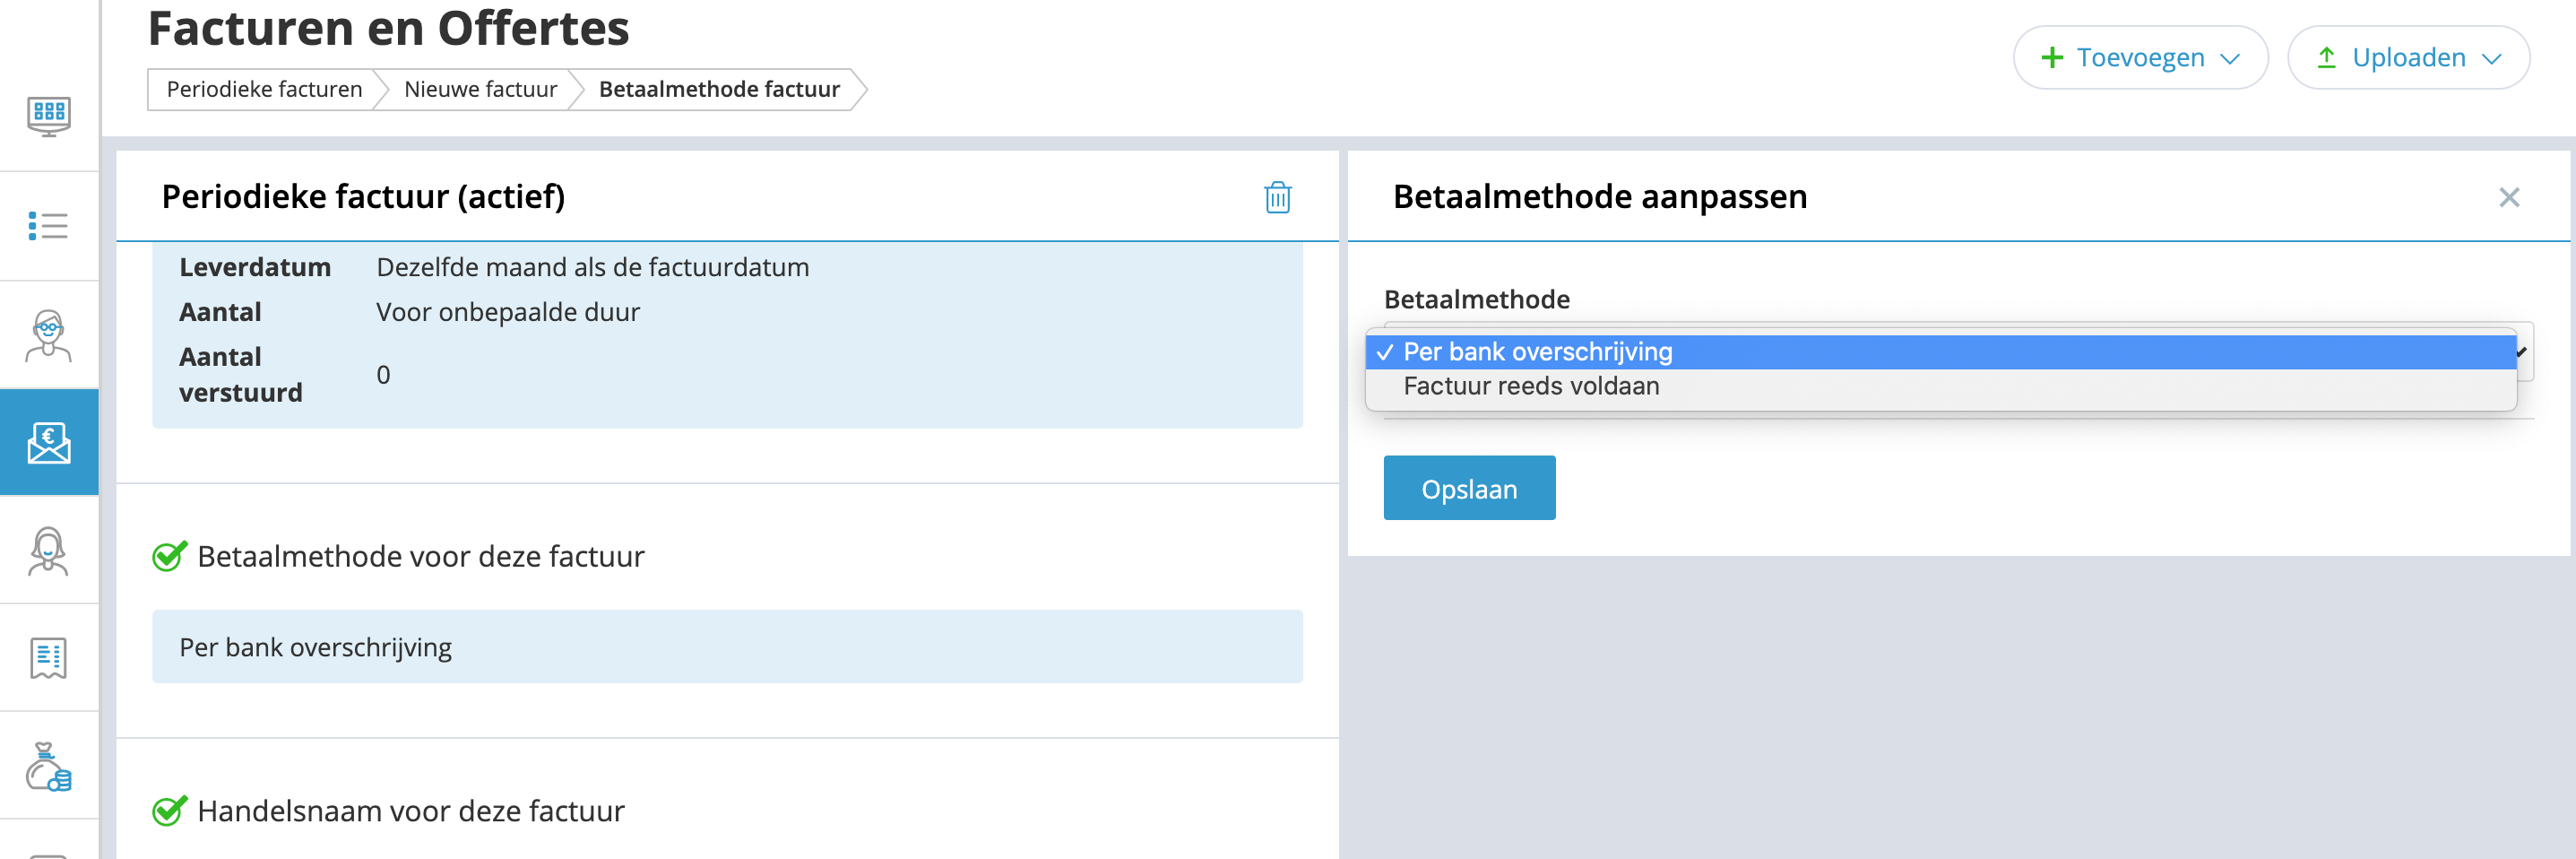Click the 'Per bank overschrijving' payment method field
Image resolution: width=2576 pixels, height=859 pixels.
click(x=727, y=647)
